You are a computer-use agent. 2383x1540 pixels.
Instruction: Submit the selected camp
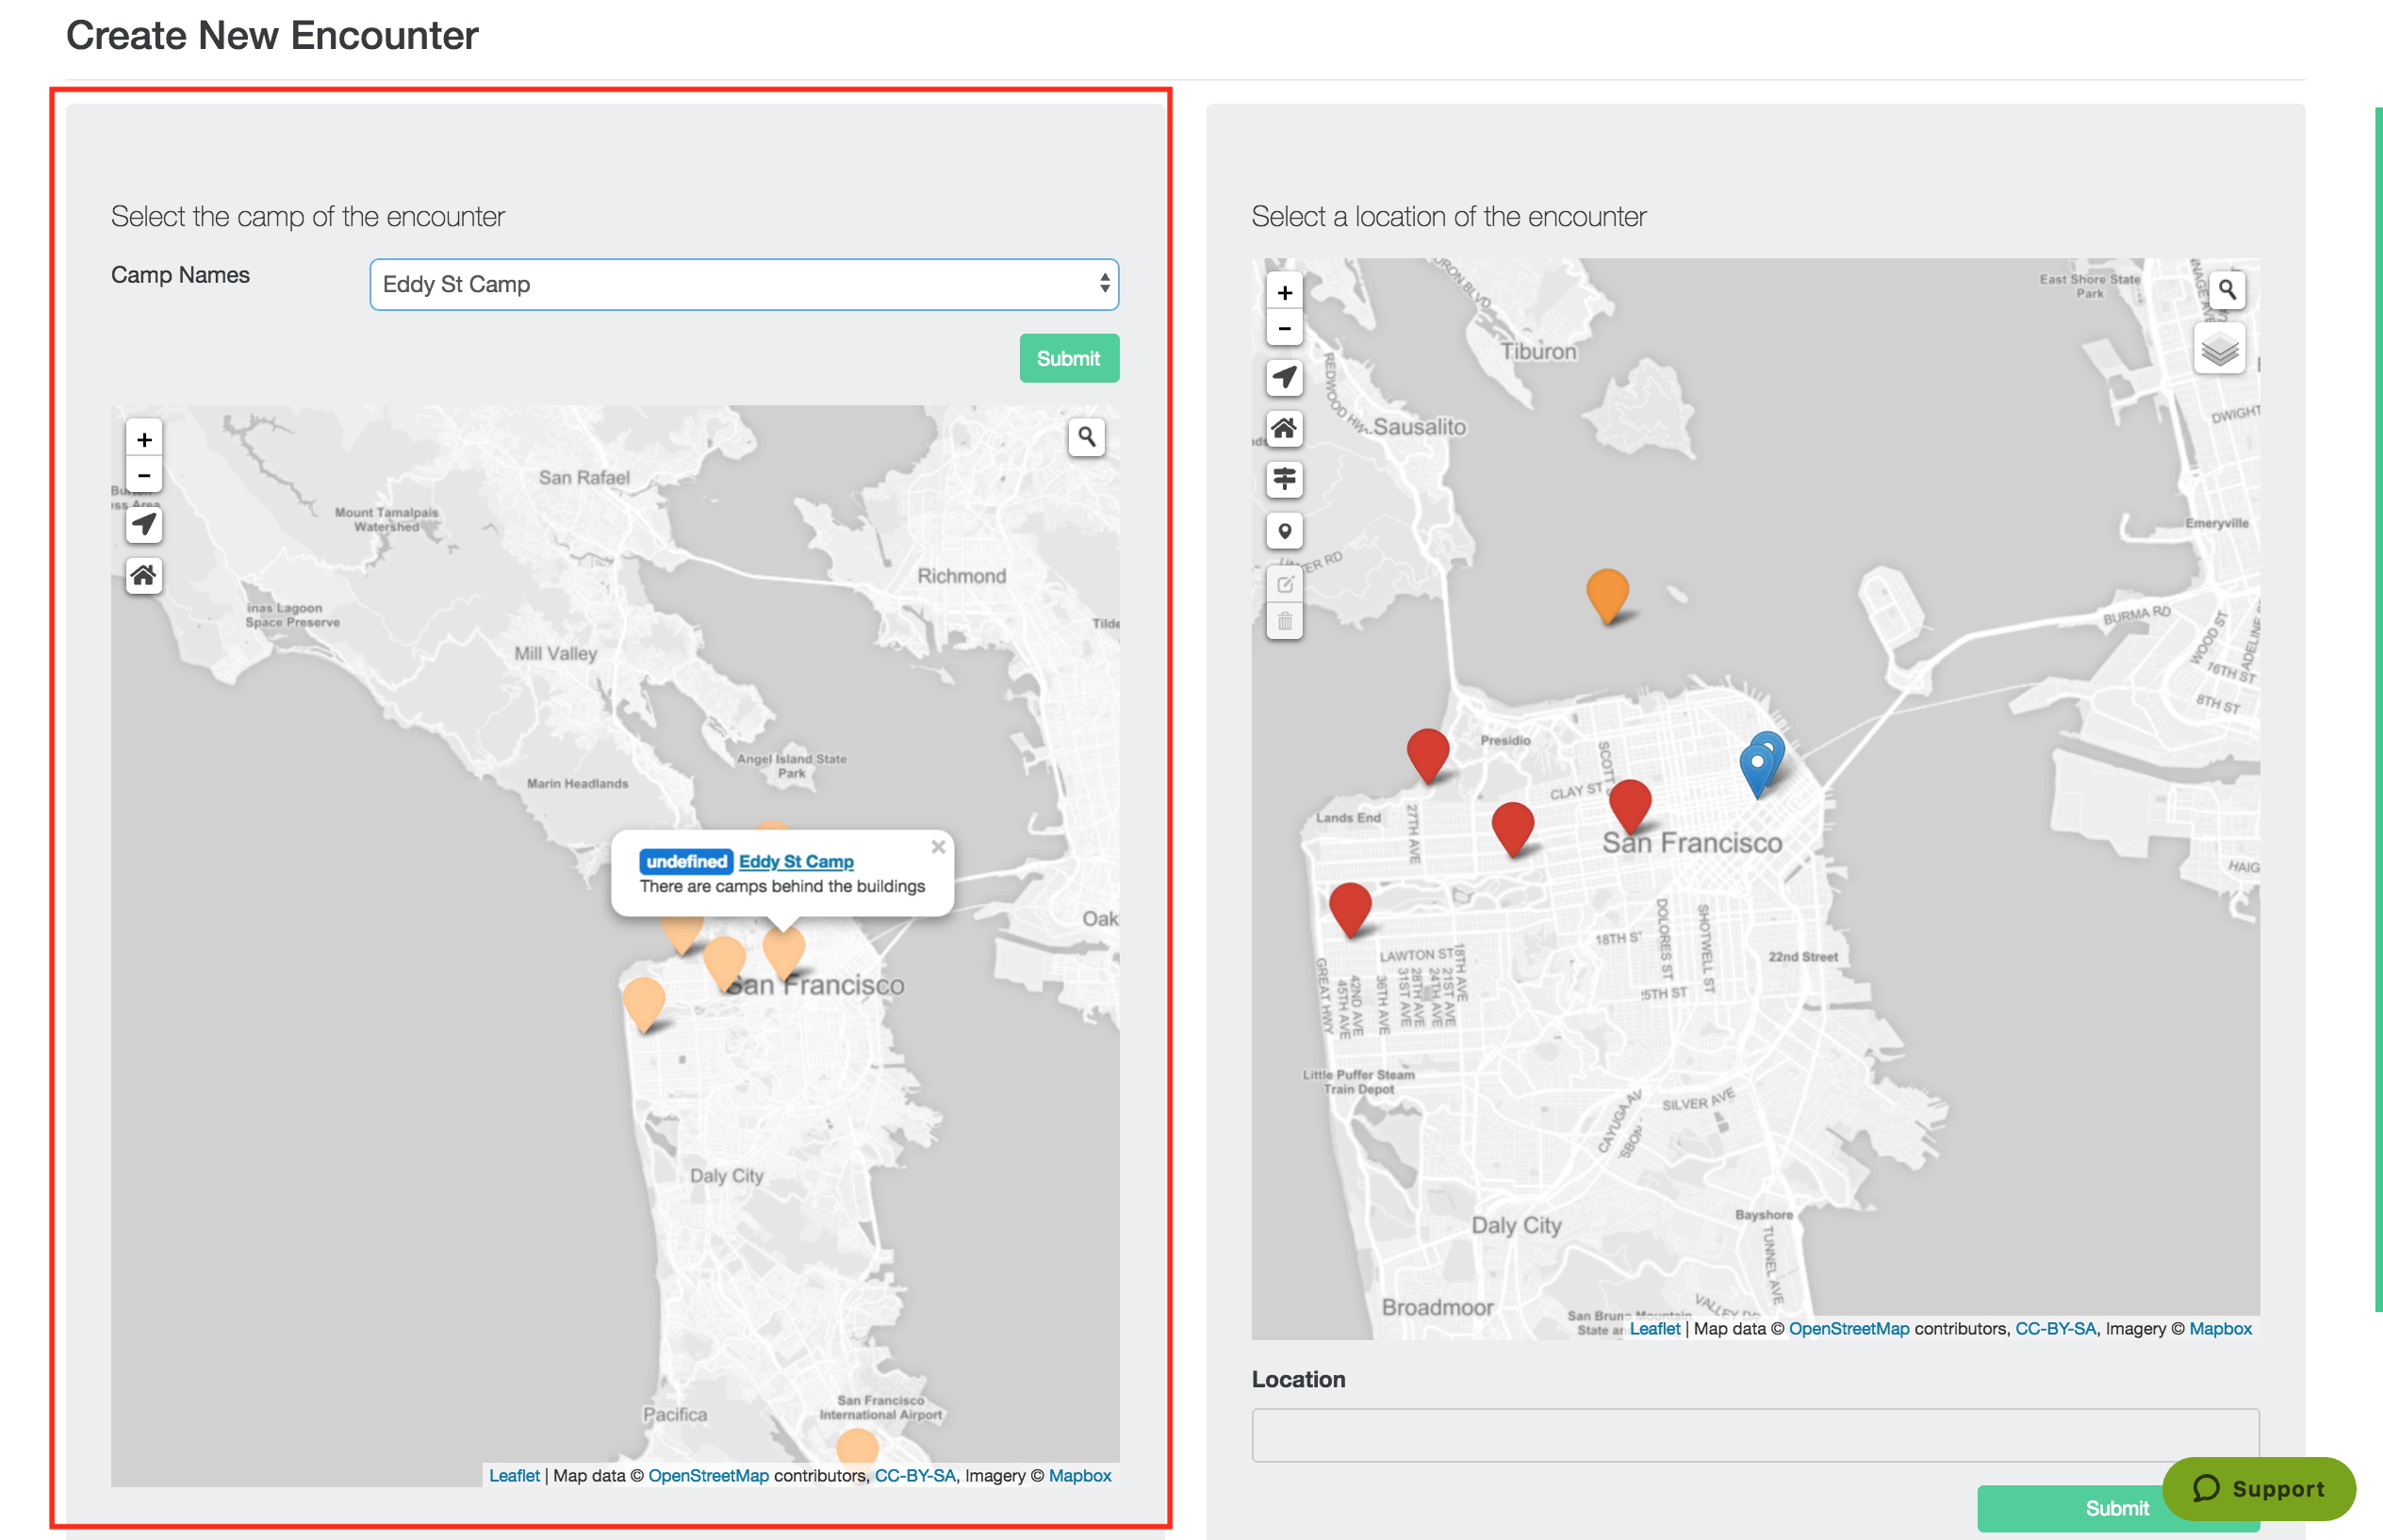[1068, 358]
